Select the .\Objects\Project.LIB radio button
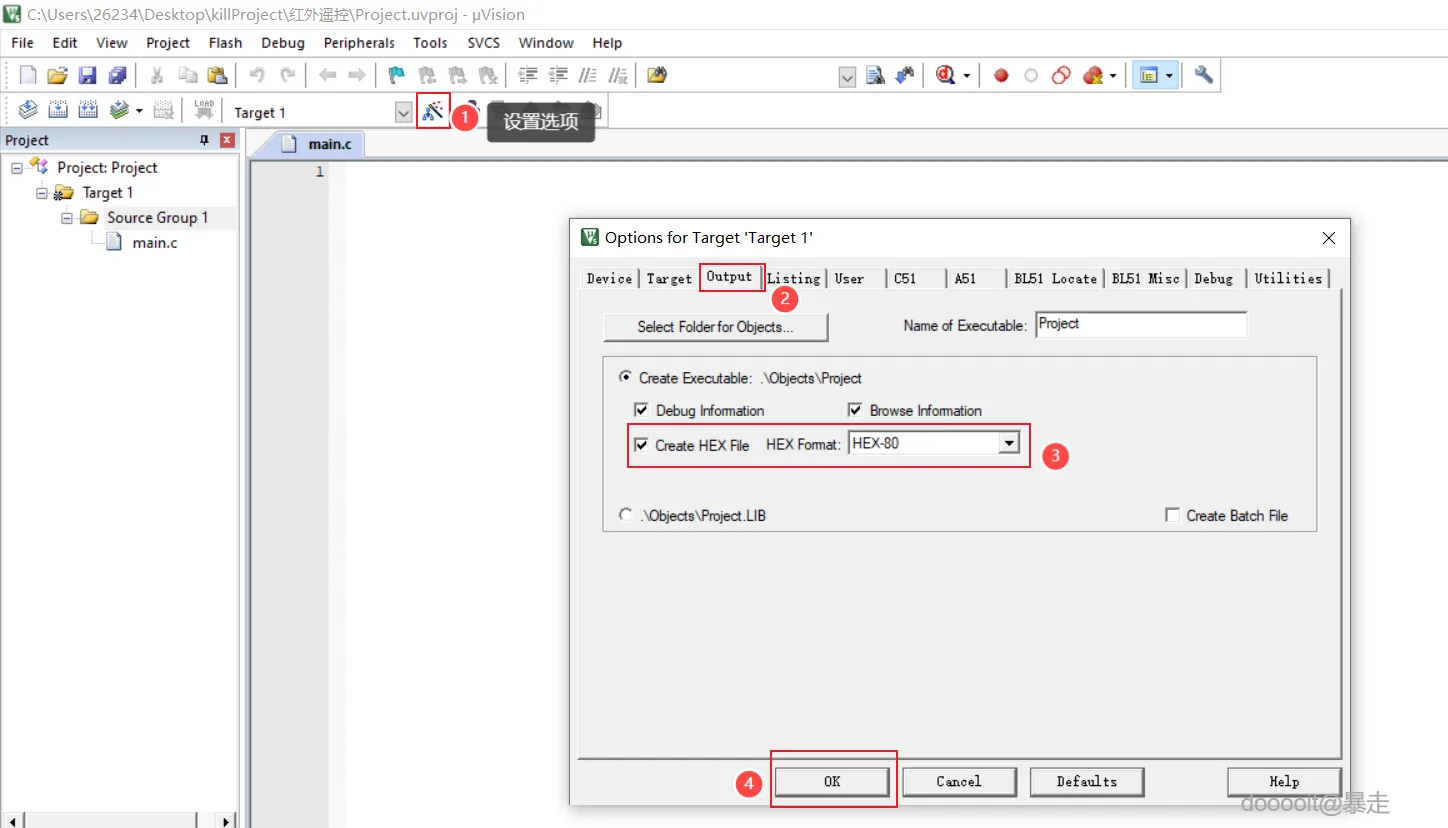 tap(626, 515)
